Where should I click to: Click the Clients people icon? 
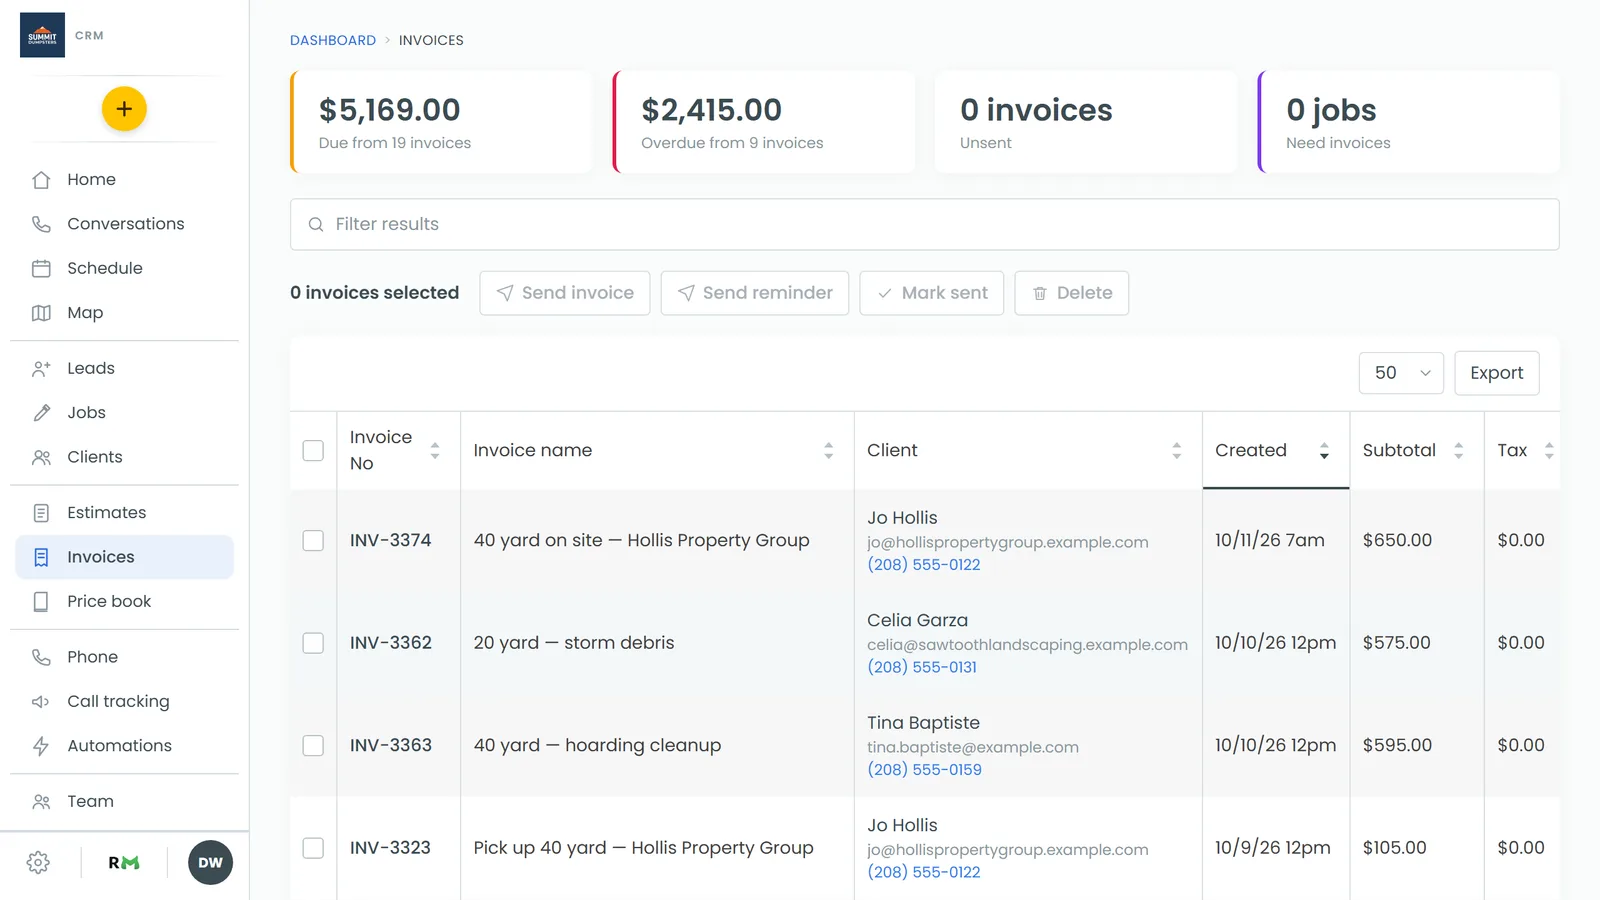click(x=41, y=457)
